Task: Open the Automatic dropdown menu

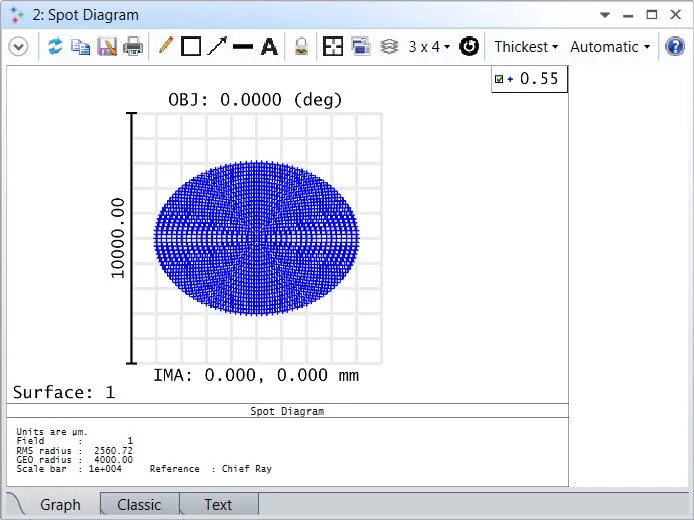Action: click(610, 47)
